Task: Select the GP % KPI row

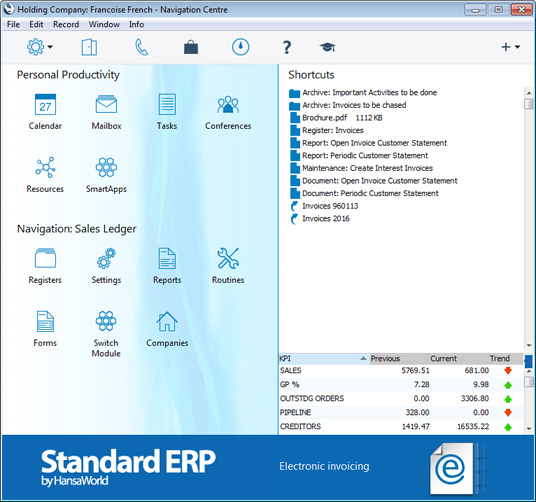Action: [401, 385]
